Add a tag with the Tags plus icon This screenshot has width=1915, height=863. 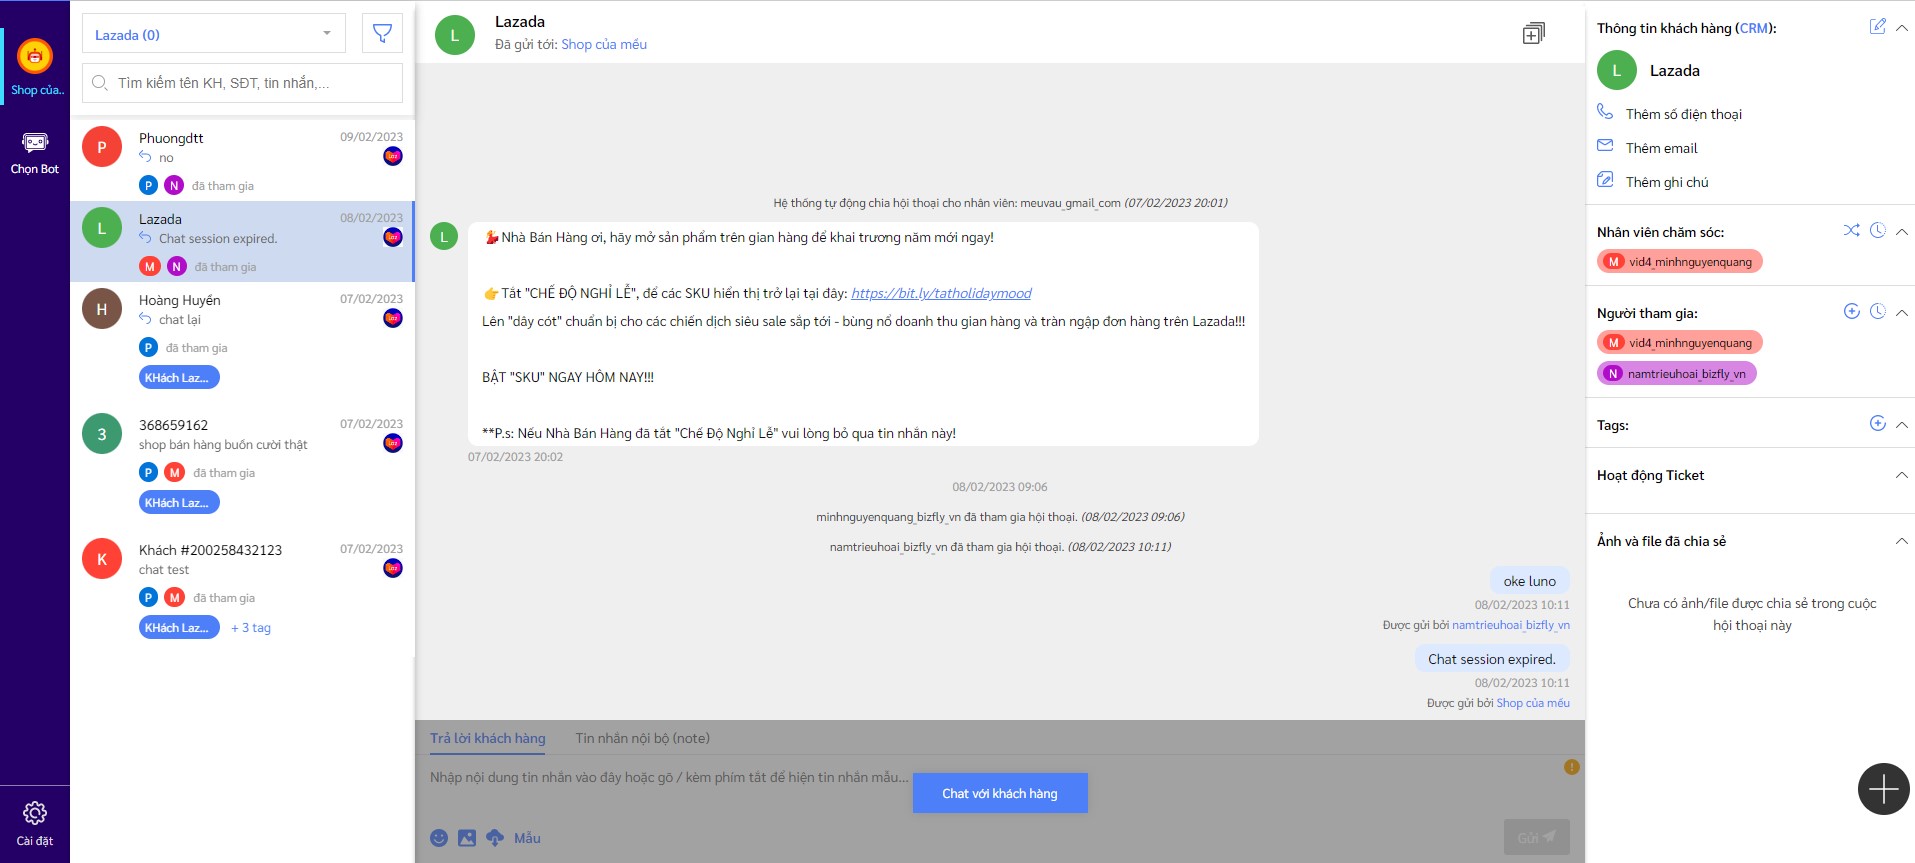click(1878, 423)
